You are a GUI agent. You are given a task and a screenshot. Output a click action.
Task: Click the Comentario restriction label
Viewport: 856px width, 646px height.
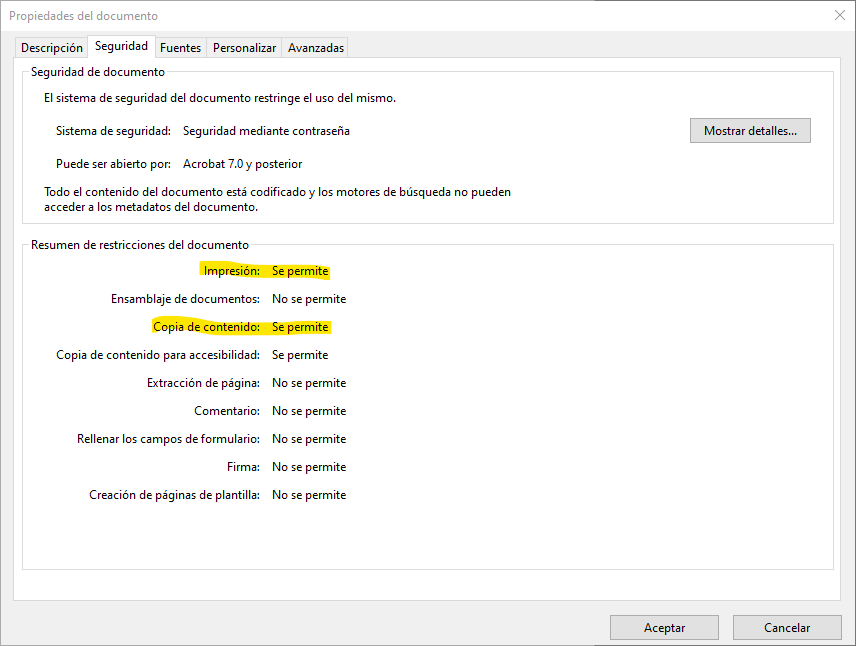click(x=227, y=411)
